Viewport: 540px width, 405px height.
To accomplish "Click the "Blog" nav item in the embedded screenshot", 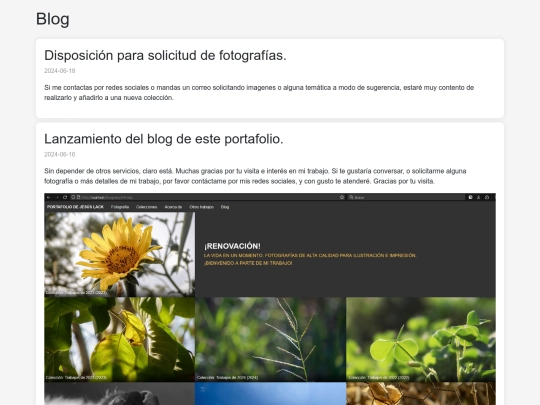I will (225, 207).
